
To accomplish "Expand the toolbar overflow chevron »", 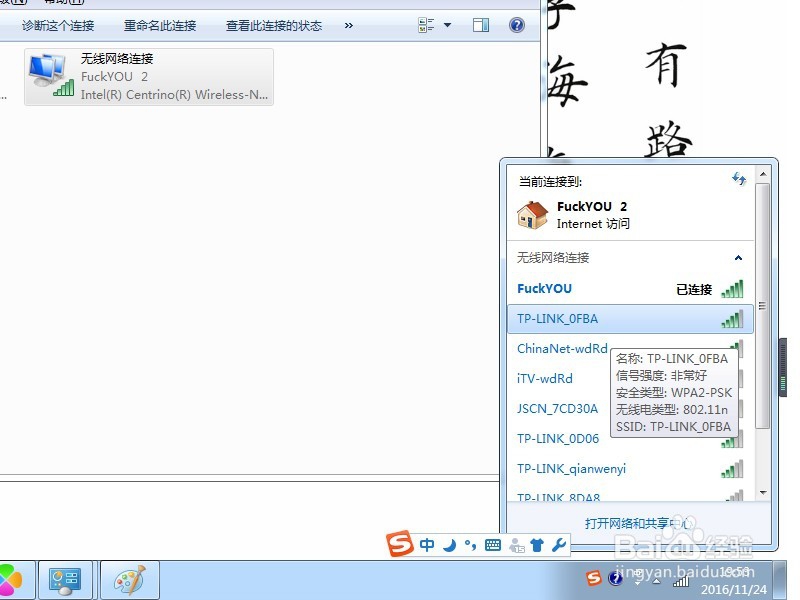I will [348, 26].
